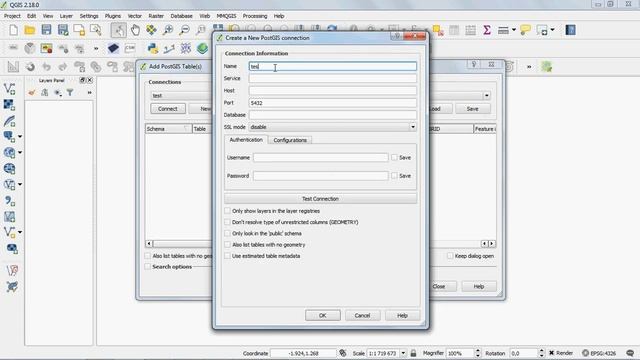Toggle the Render checkbox in status bar
This screenshot has width=640, height=360.
click(x=551, y=353)
